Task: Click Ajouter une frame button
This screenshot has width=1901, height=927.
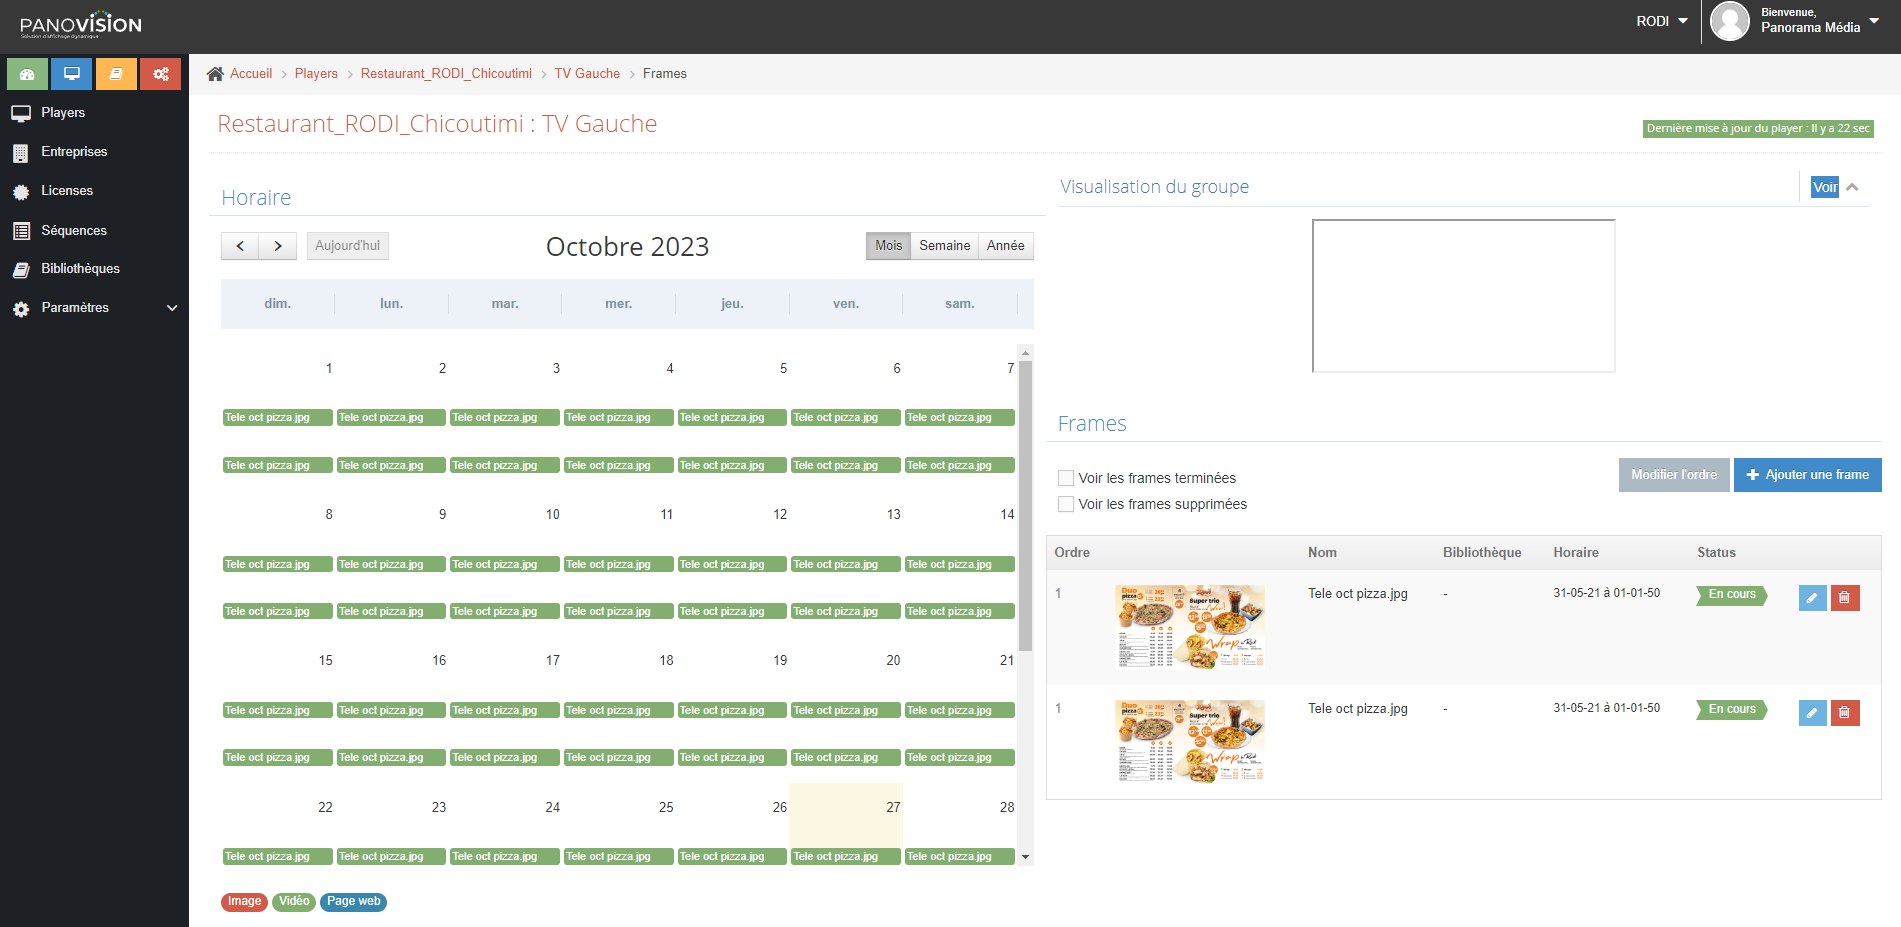Action: click(1807, 475)
